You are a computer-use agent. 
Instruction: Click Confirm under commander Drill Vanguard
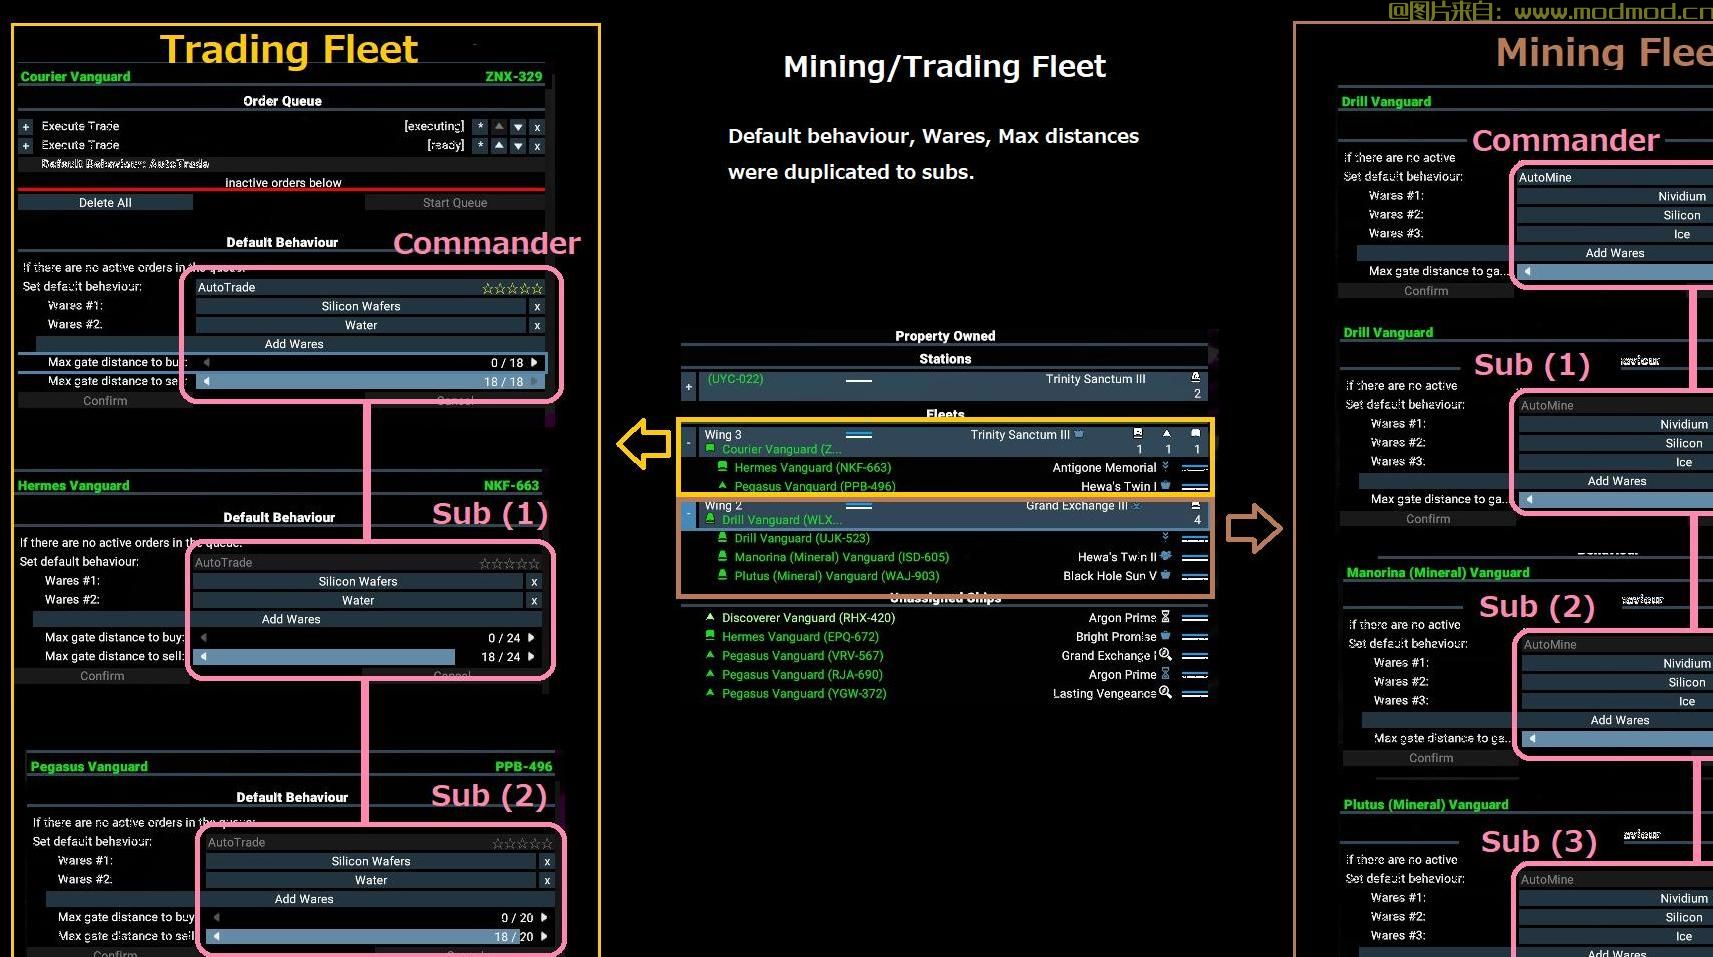pos(1426,291)
